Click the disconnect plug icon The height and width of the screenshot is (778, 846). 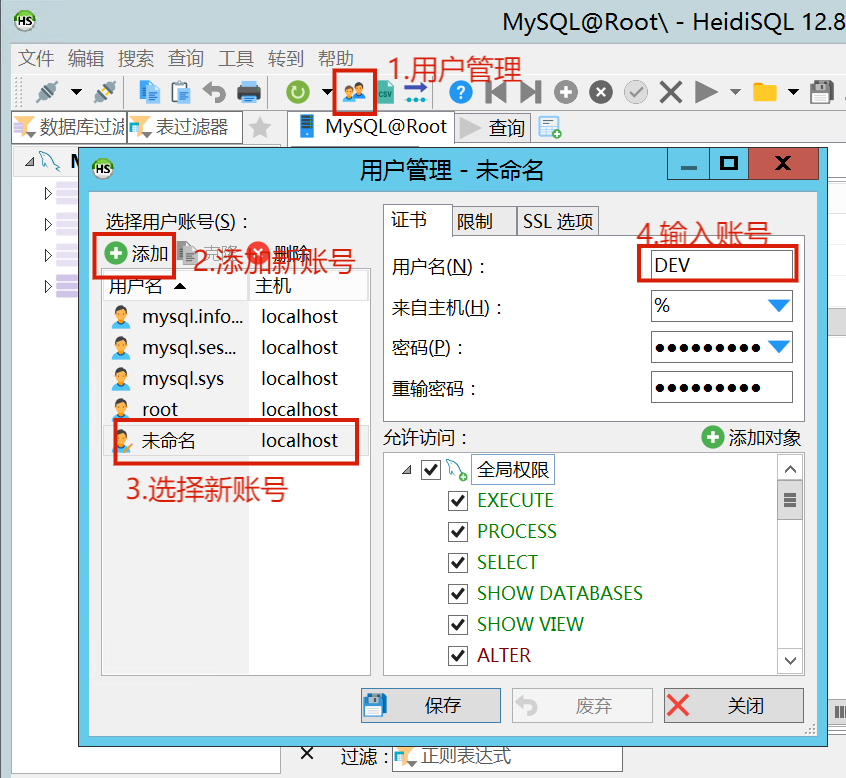point(105,92)
